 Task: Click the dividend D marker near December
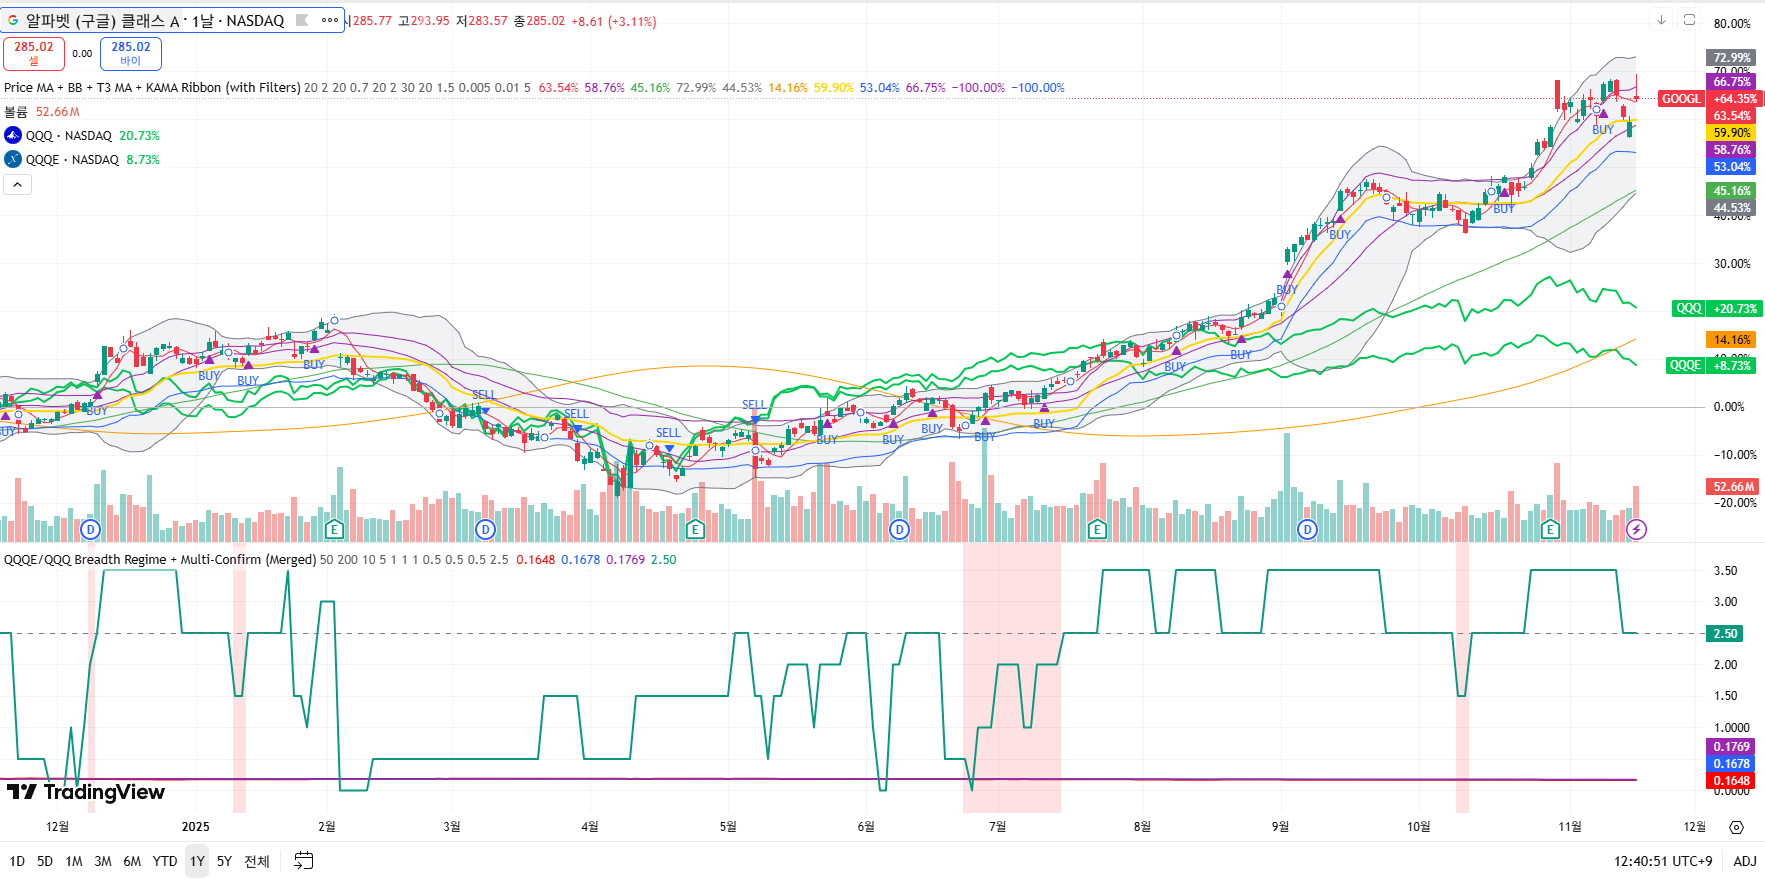click(90, 529)
